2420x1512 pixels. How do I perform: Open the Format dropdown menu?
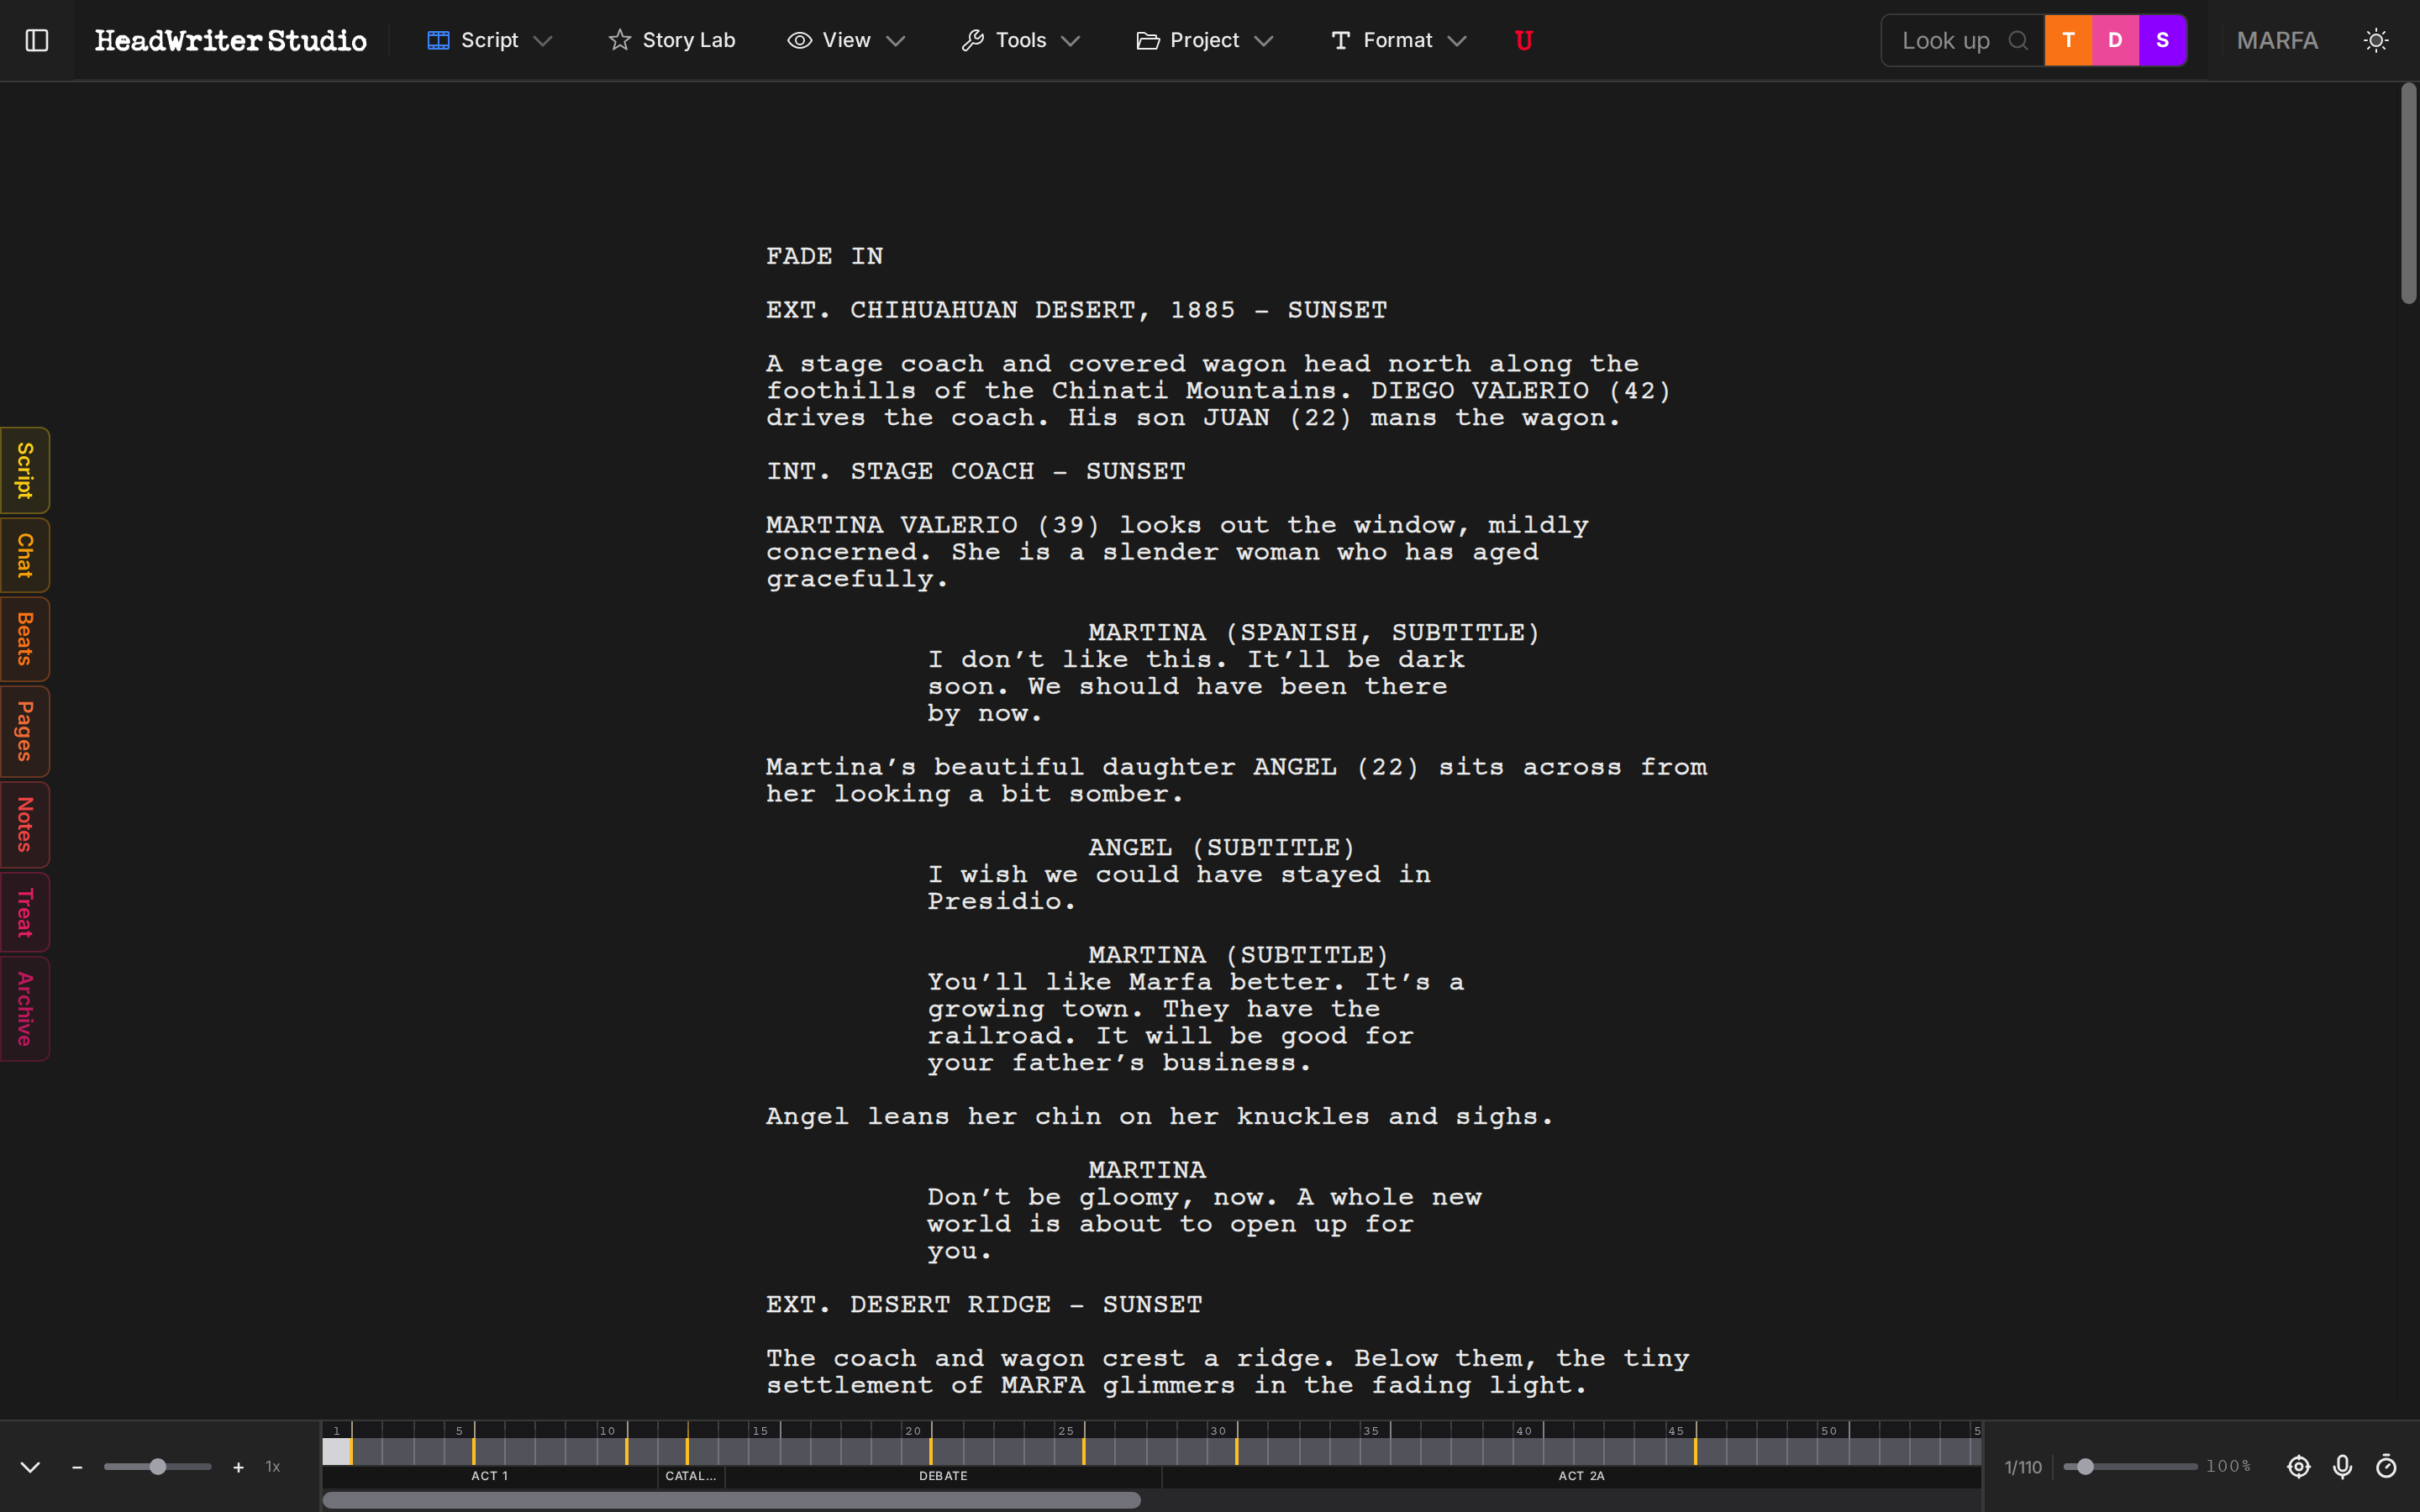1397,40
